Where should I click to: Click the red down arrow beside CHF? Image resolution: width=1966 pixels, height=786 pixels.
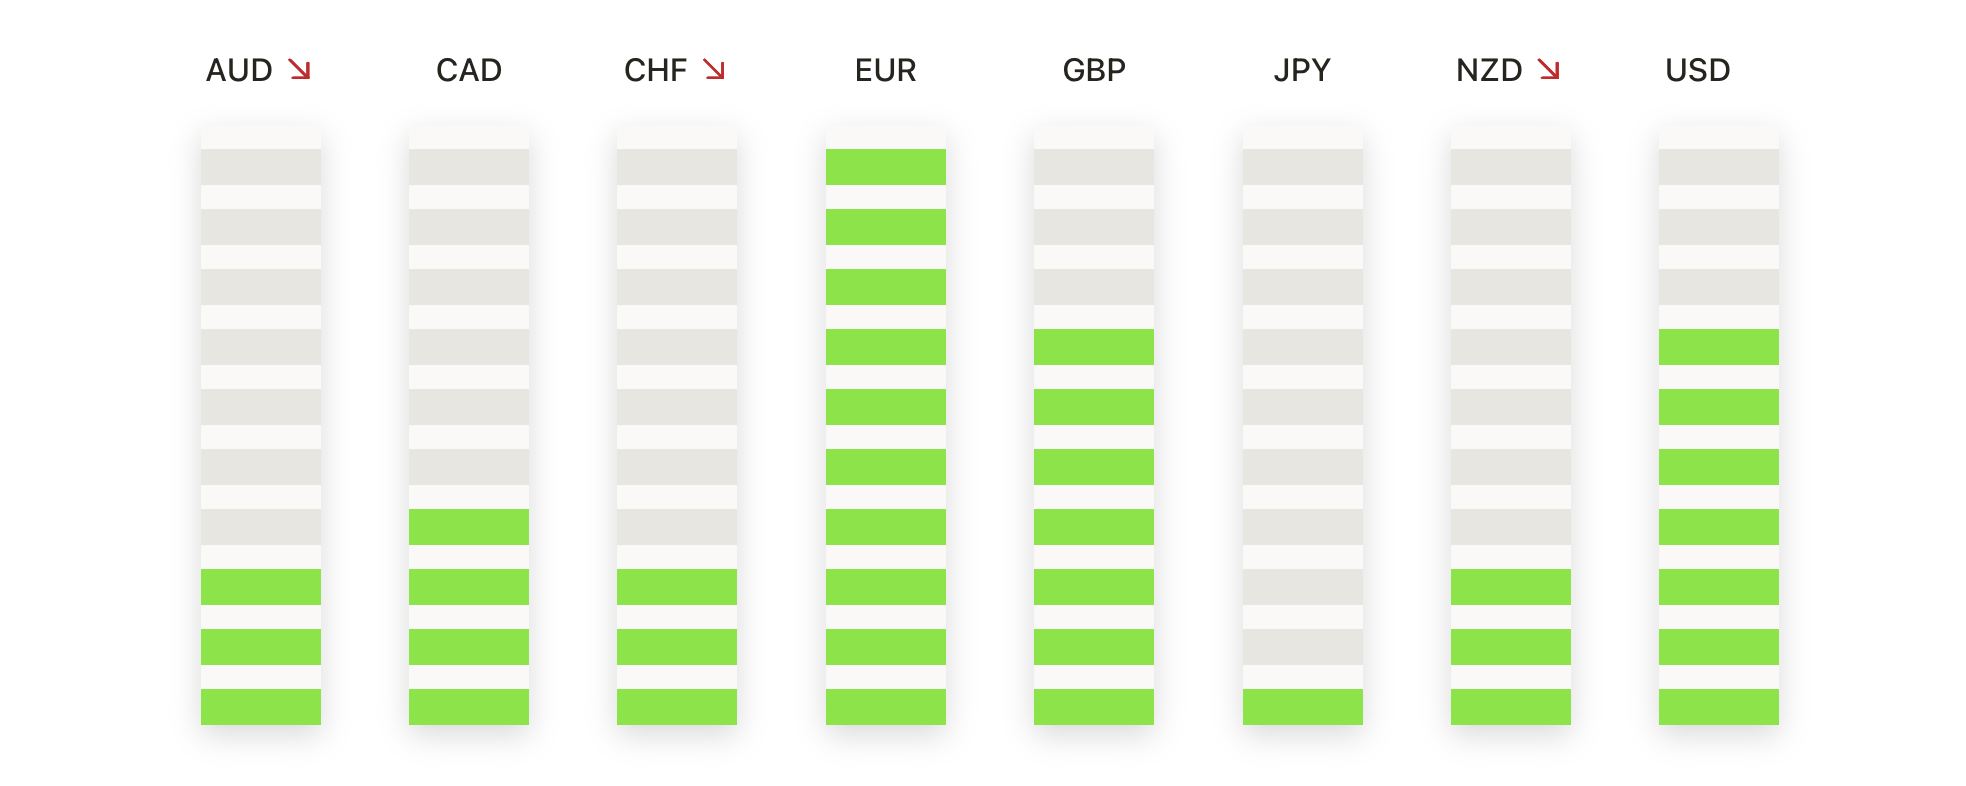pyautogui.click(x=713, y=69)
